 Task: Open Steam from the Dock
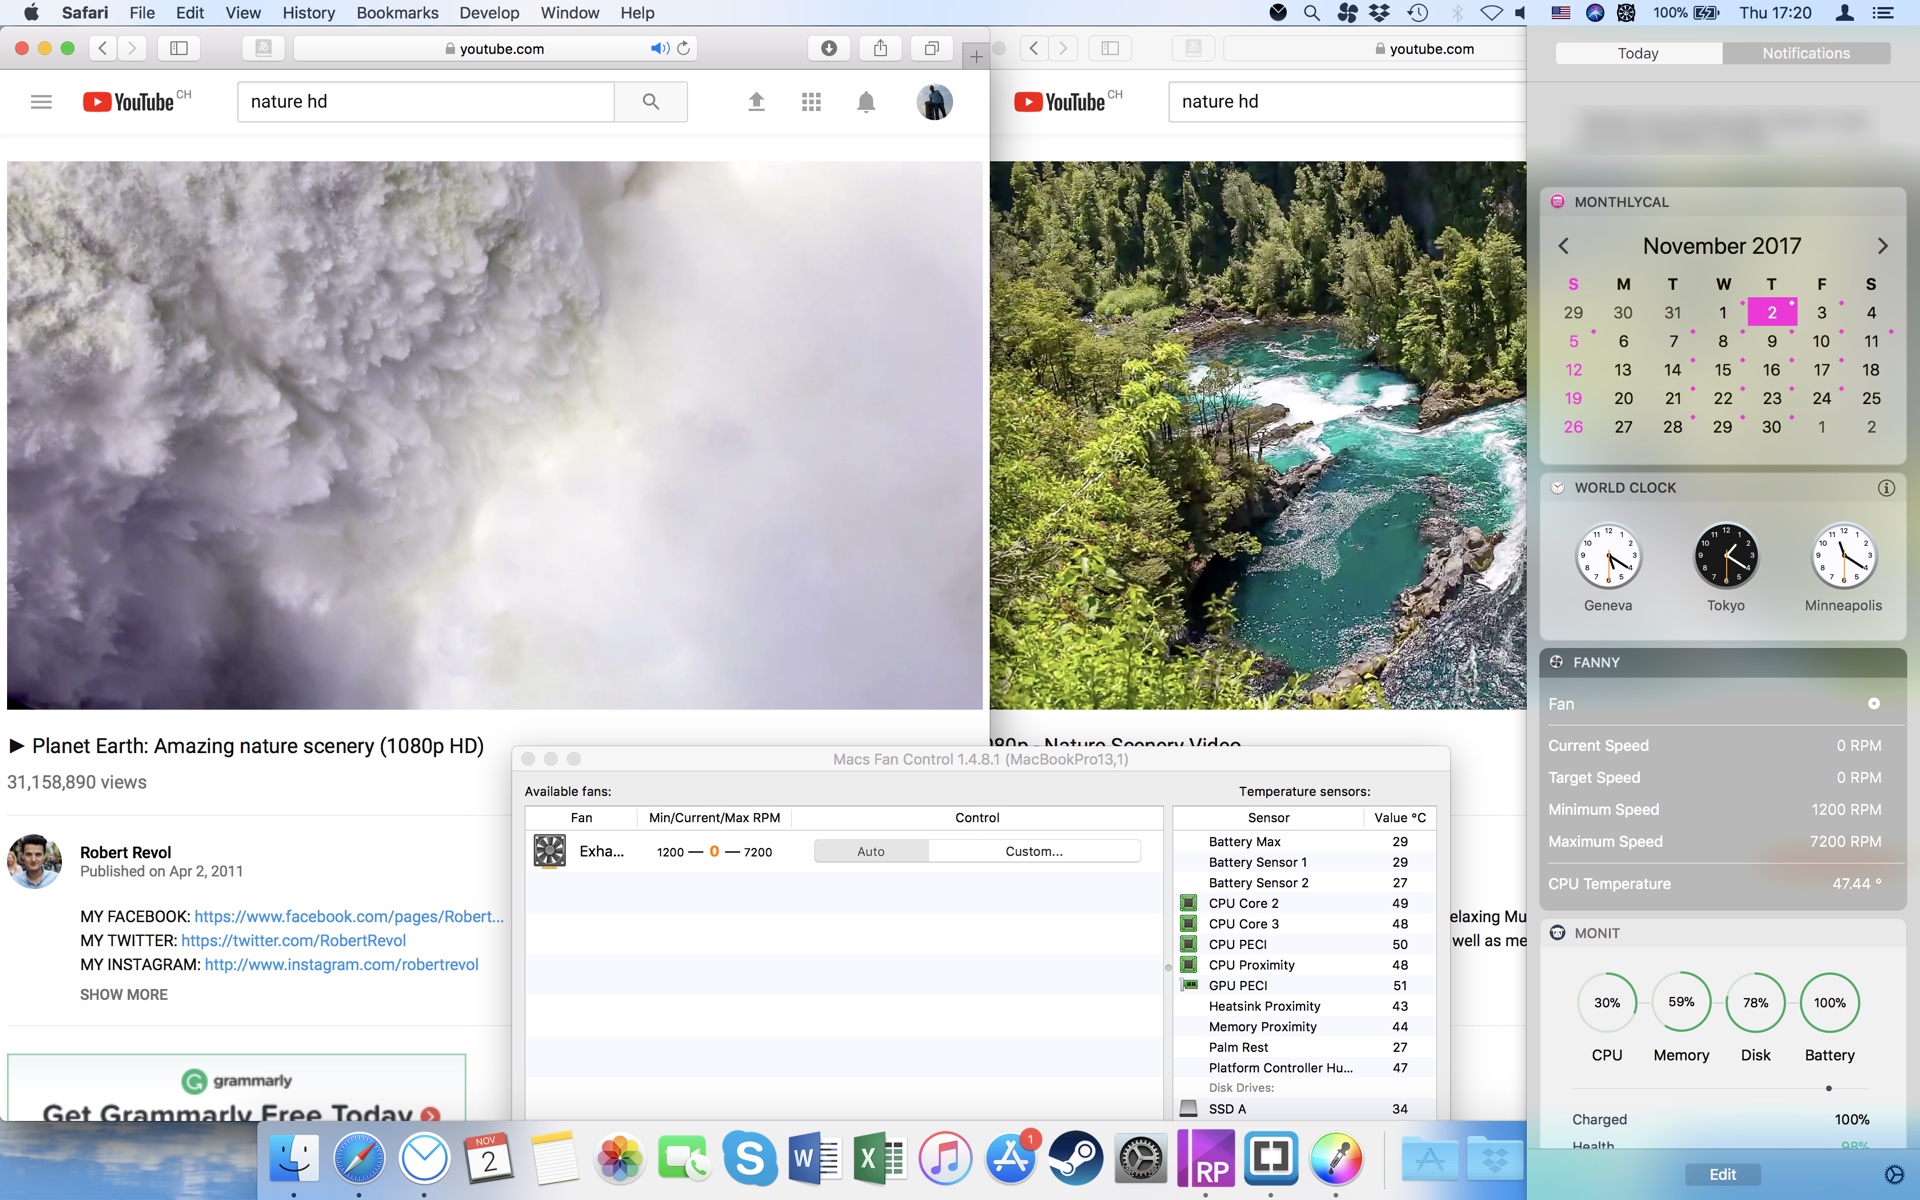[x=1075, y=1159]
